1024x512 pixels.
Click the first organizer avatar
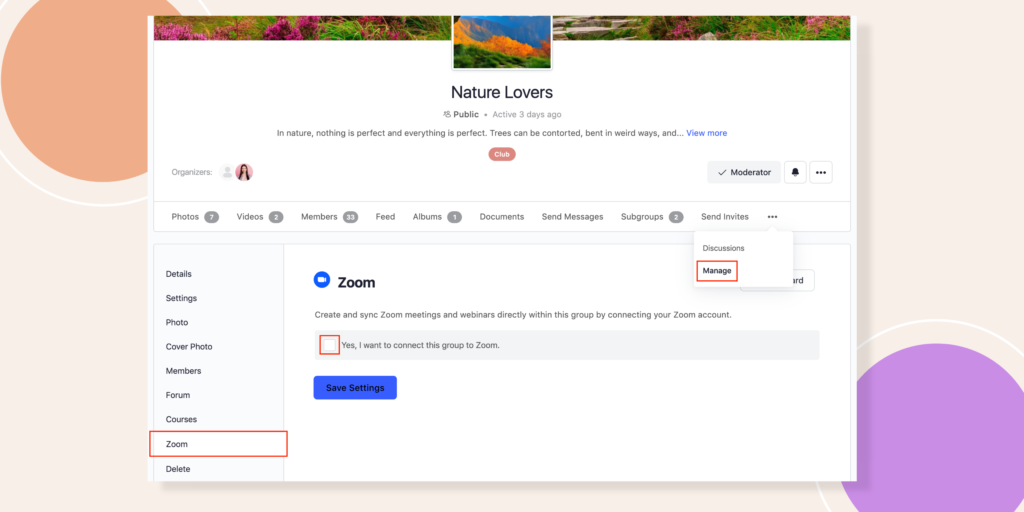[x=227, y=172]
